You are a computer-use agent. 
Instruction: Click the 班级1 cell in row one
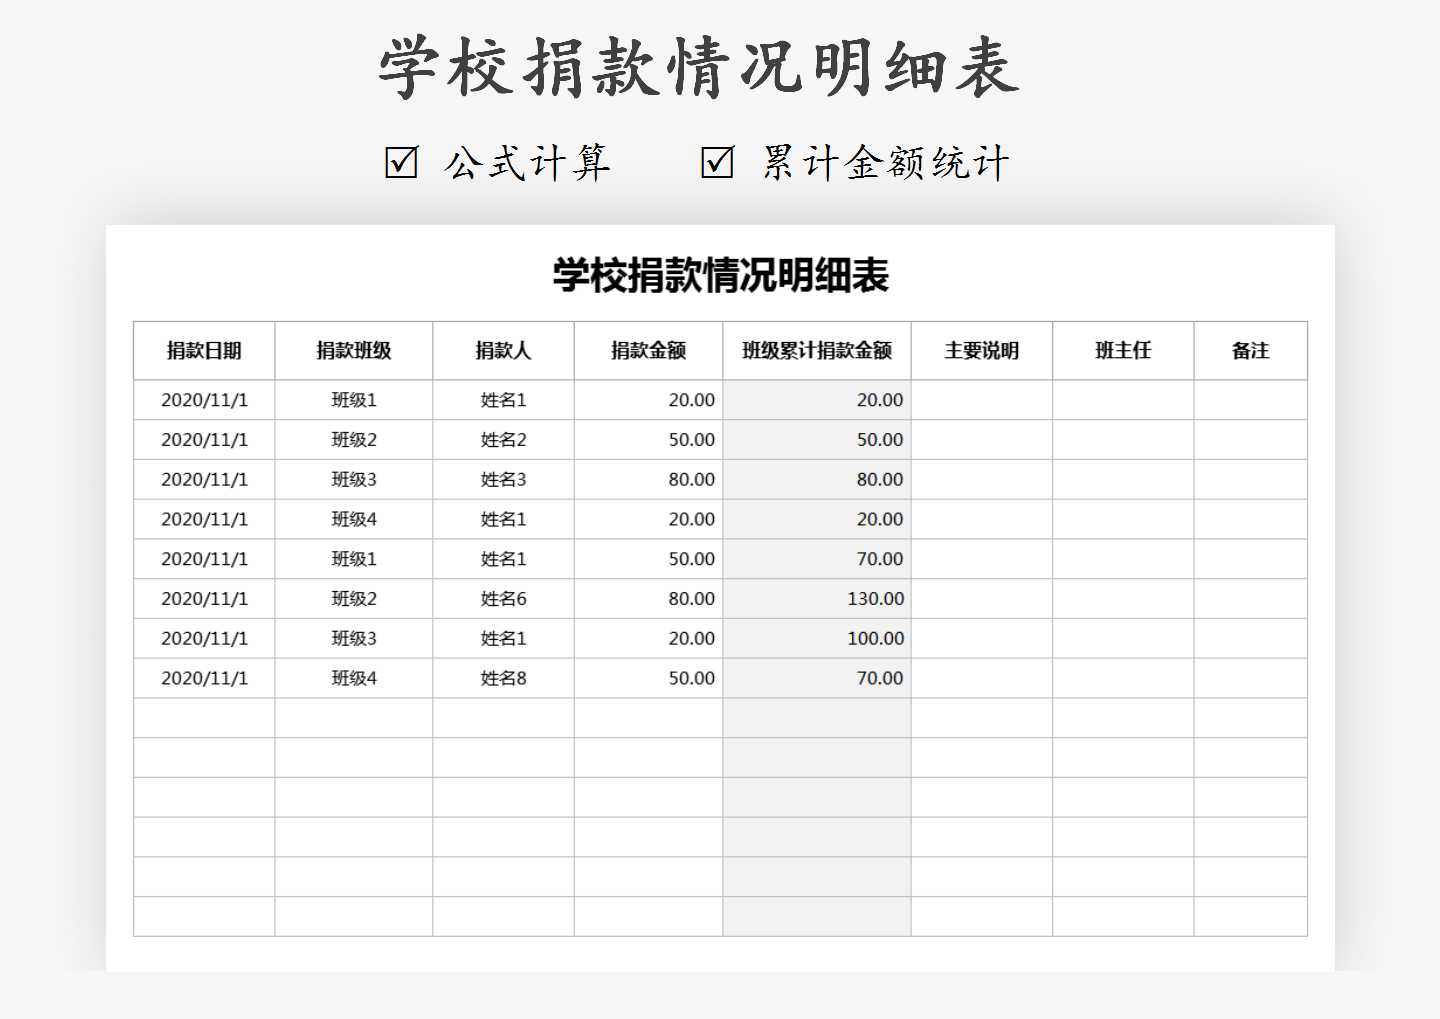pos(353,399)
